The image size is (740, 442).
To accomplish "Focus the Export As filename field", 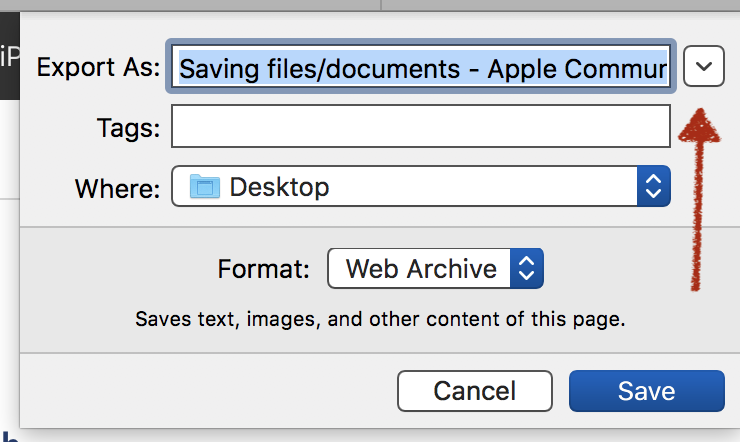I will click(423, 68).
